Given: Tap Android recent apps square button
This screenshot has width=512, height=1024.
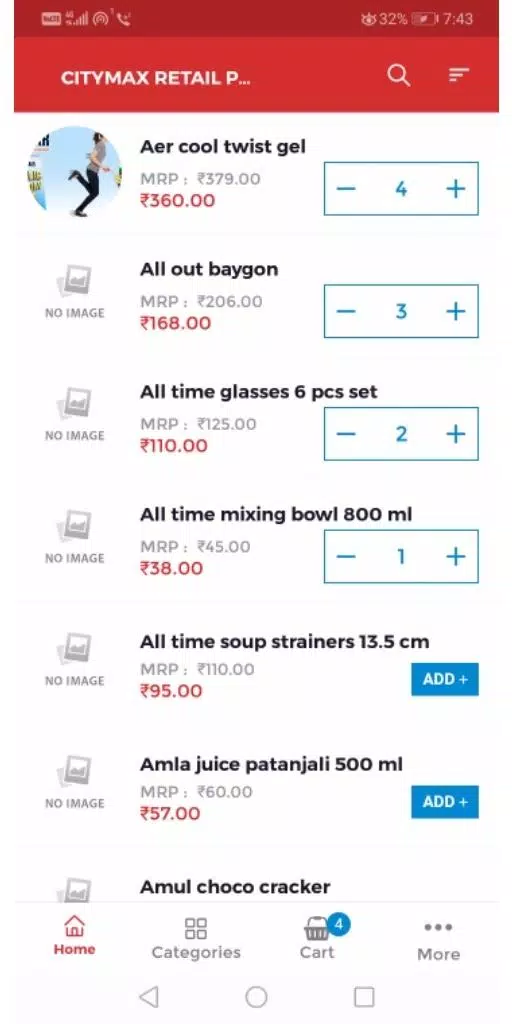Looking at the screenshot, I should point(364,997).
